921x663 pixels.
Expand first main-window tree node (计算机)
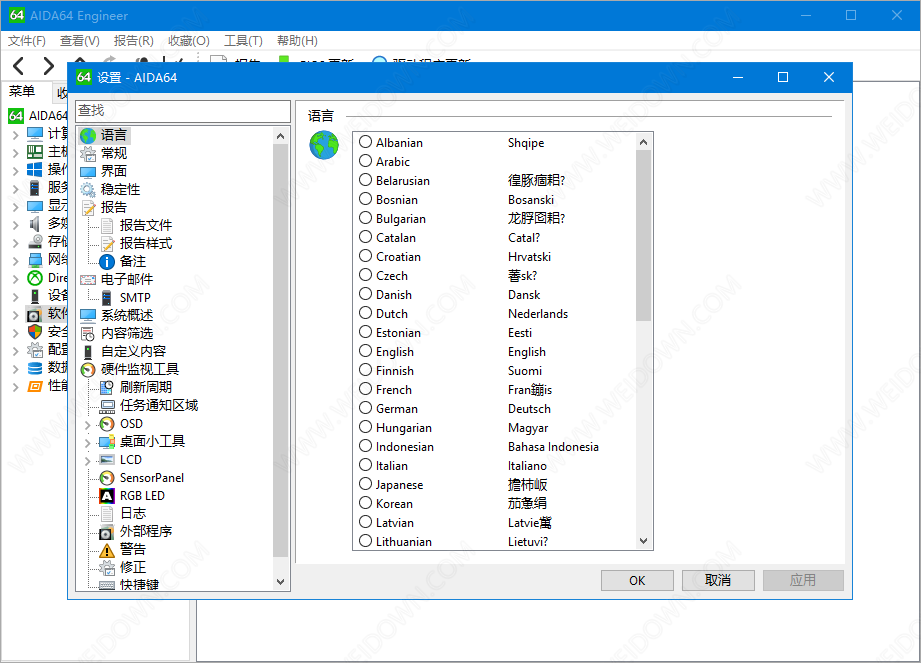(x=16, y=134)
